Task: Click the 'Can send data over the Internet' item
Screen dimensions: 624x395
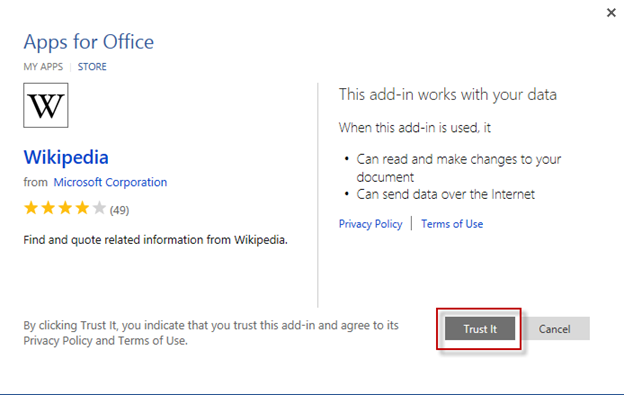Action: [x=445, y=194]
